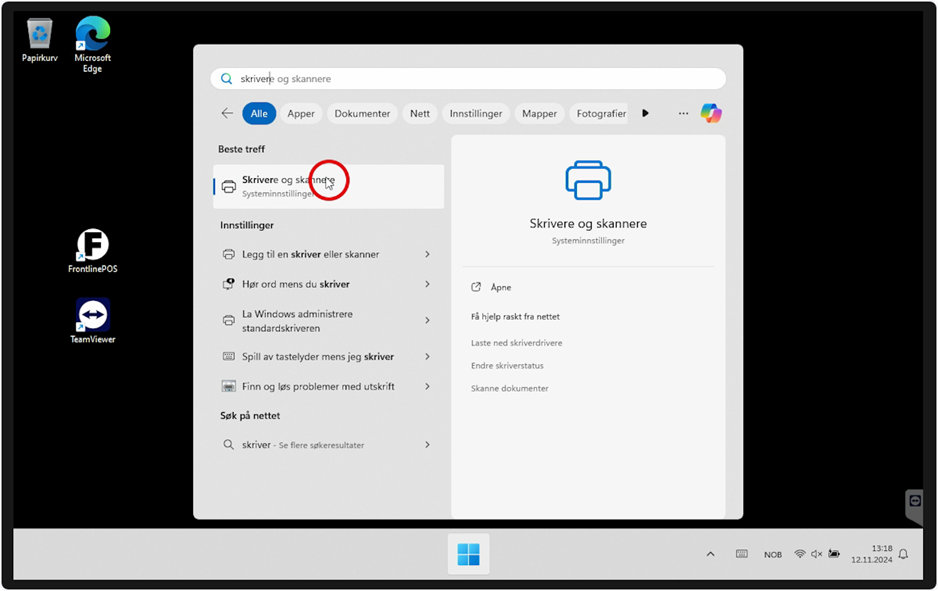Select the Nett filter tab
938x591 pixels.
pos(420,113)
